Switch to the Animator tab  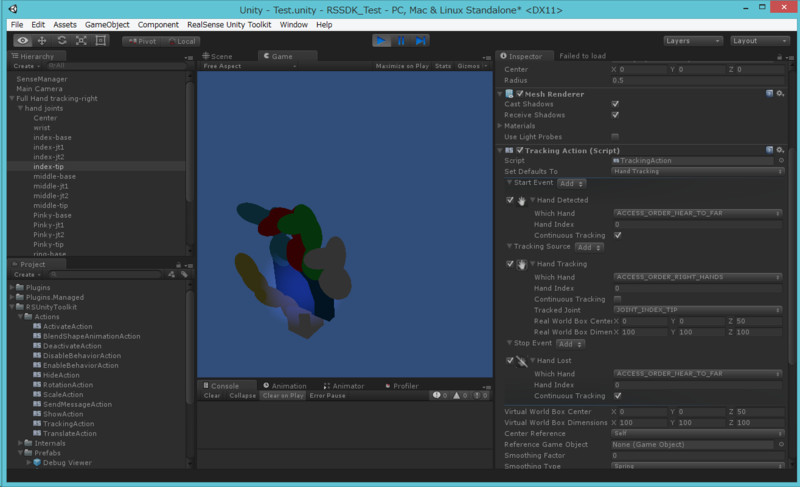pos(343,386)
